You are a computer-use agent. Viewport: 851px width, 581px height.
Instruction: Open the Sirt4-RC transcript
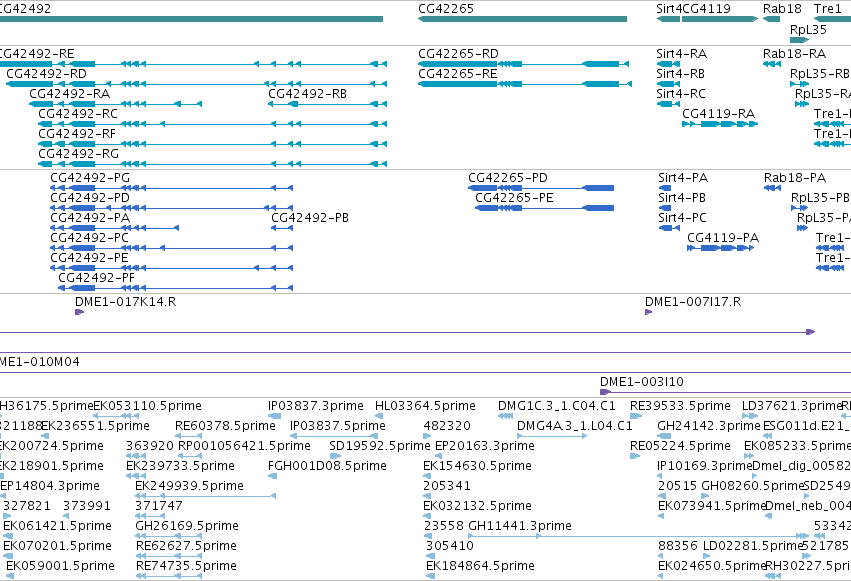[x=668, y=104]
